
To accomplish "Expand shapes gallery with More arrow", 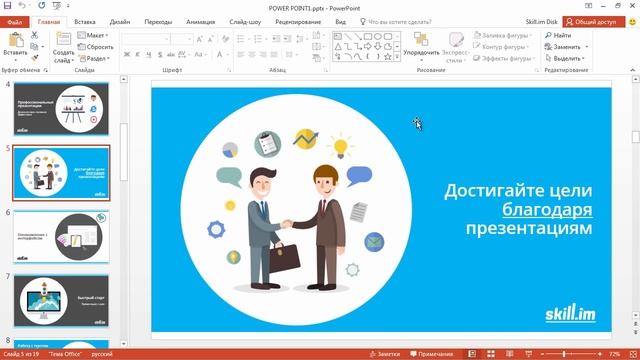I will click(397, 57).
